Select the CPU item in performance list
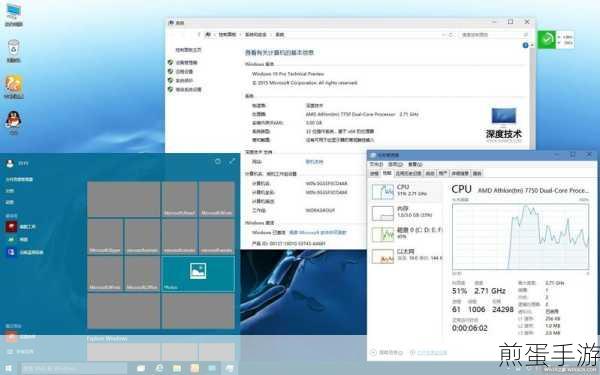The image size is (600, 375). click(x=406, y=191)
